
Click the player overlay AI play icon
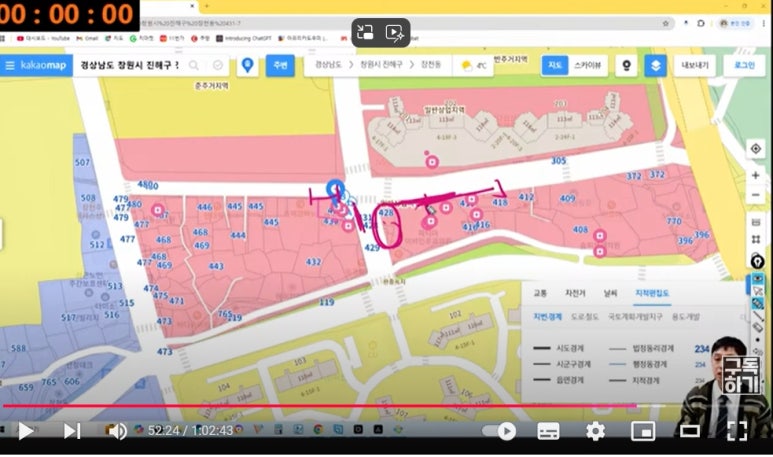[395, 33]
